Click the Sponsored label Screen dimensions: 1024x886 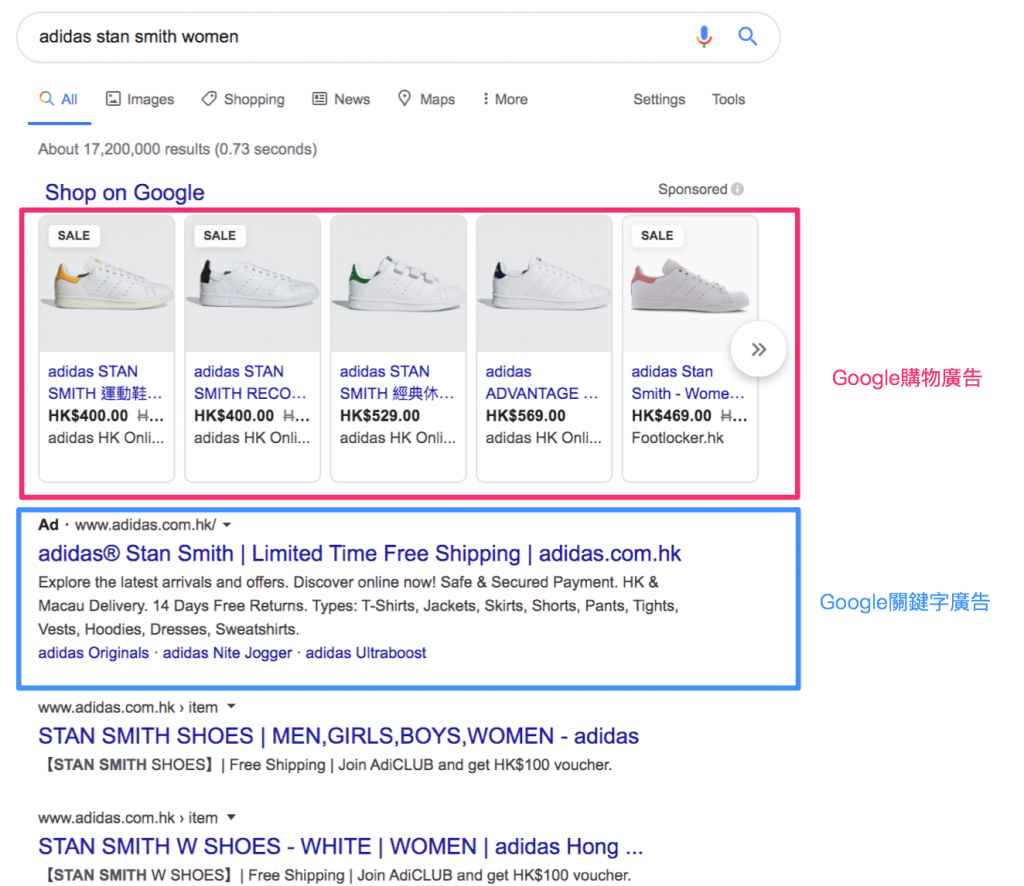click(x=692, y=189)
